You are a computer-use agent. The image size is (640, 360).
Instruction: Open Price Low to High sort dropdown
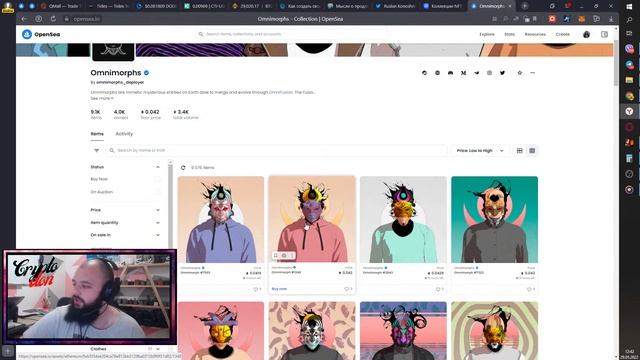[x=480, y=151]
